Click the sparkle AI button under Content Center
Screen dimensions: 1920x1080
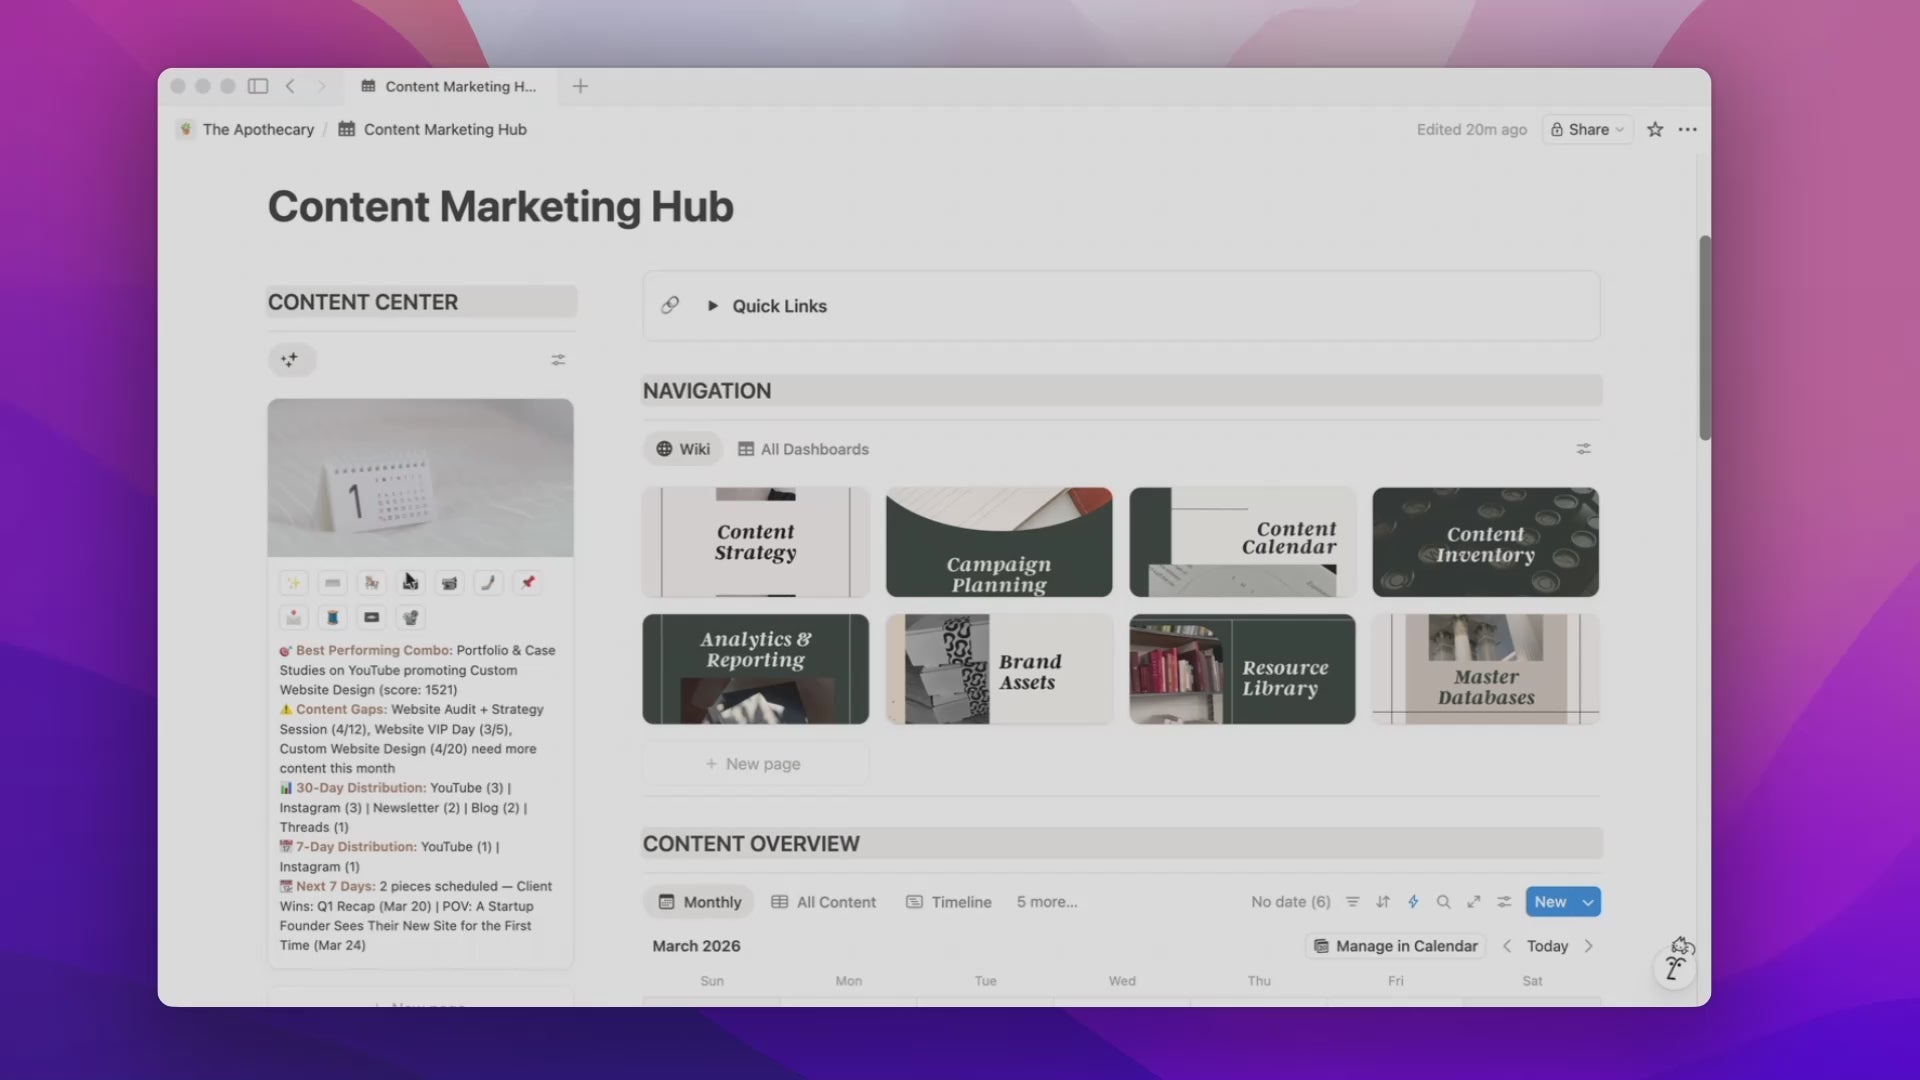point(290,360)
